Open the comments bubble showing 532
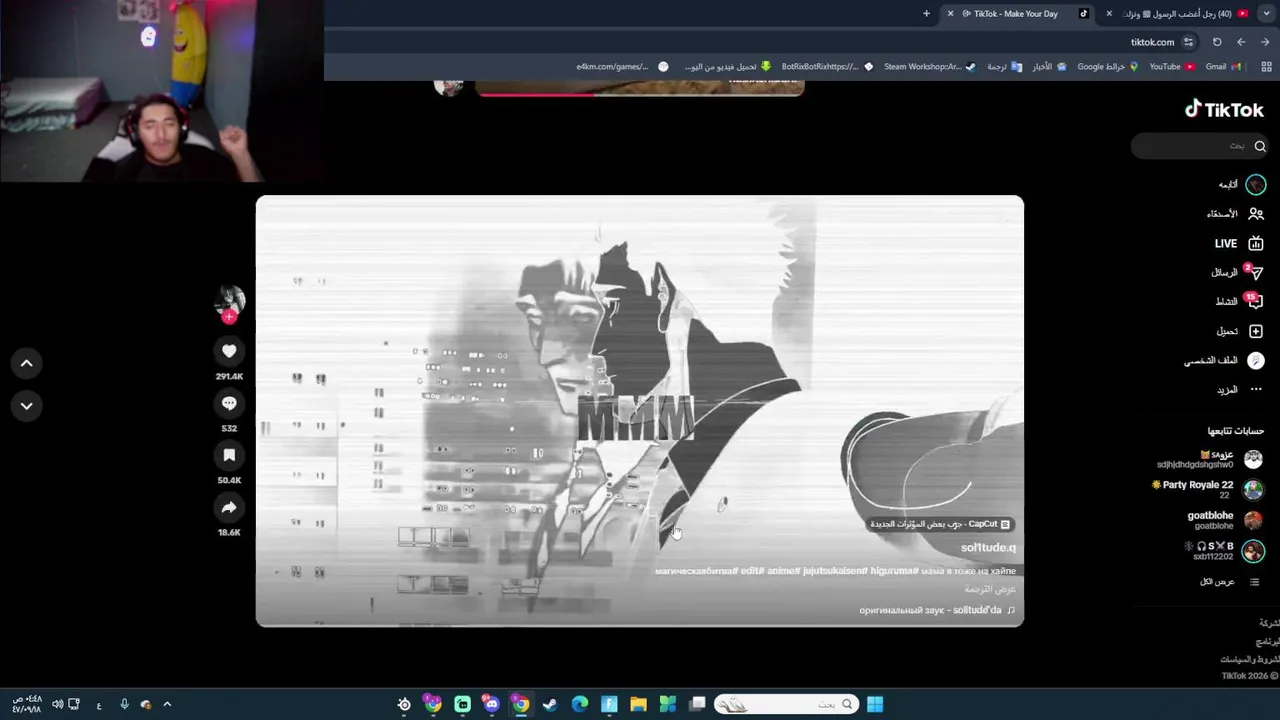The image size is (1280, 720). point(229,403)
